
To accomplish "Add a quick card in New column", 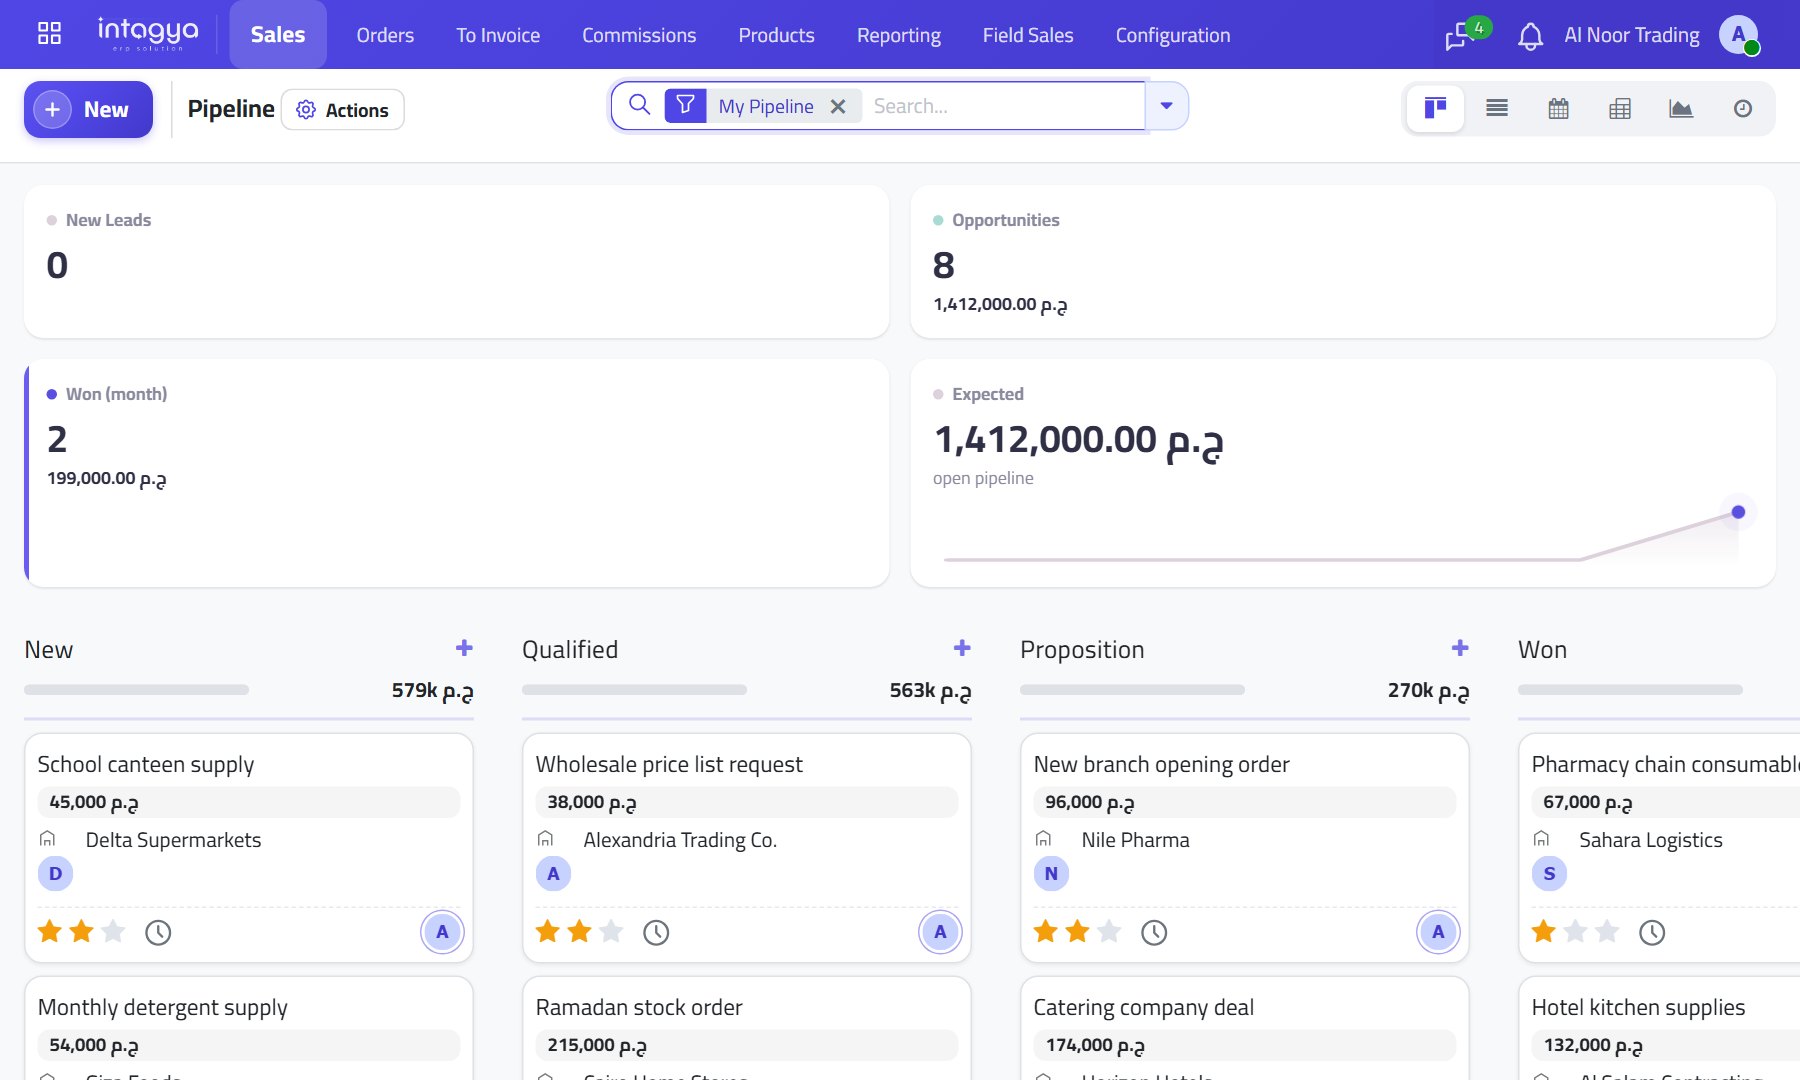I will (464, 648).
